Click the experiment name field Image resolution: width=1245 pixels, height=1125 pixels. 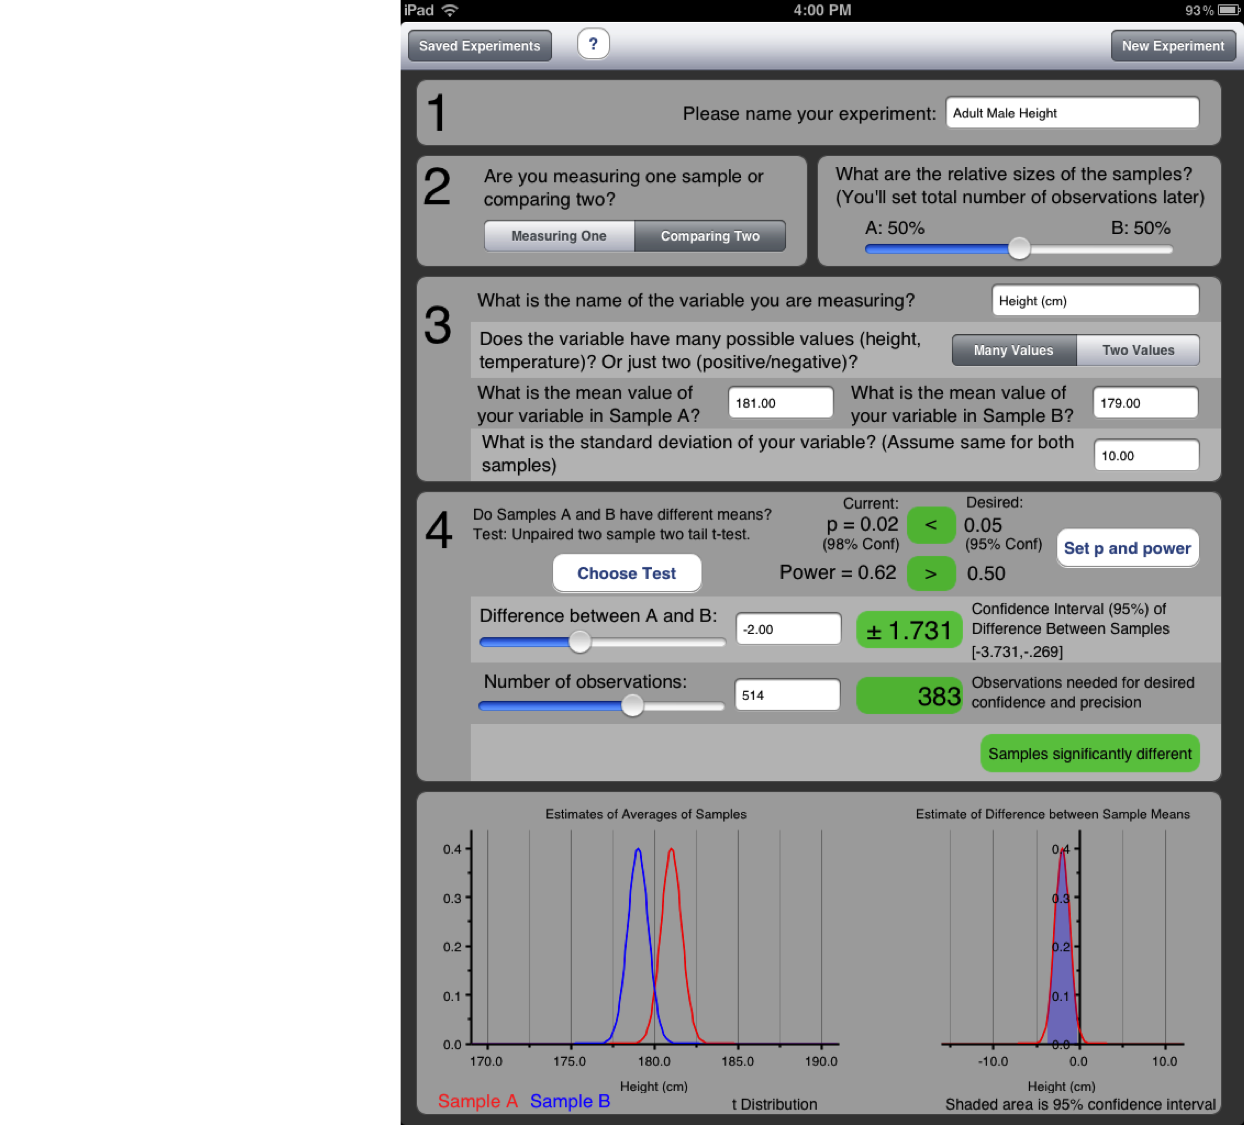click(x=1072, y=113)
